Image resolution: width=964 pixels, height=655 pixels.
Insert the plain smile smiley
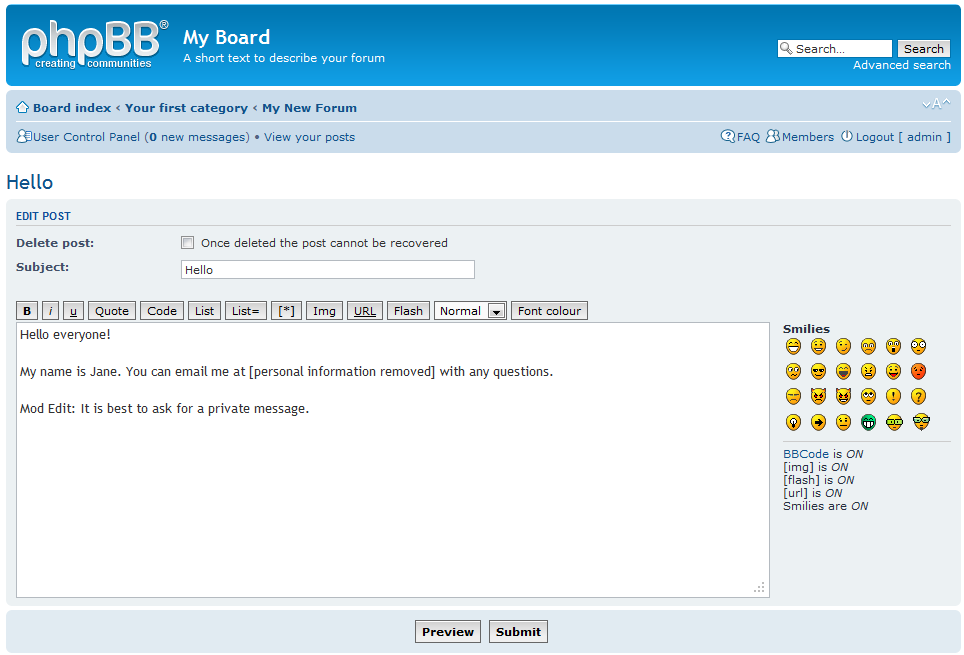[818, 346]
